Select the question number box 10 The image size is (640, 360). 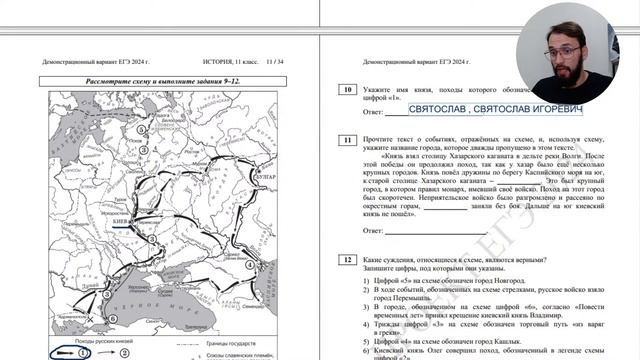tap(347, 89)
